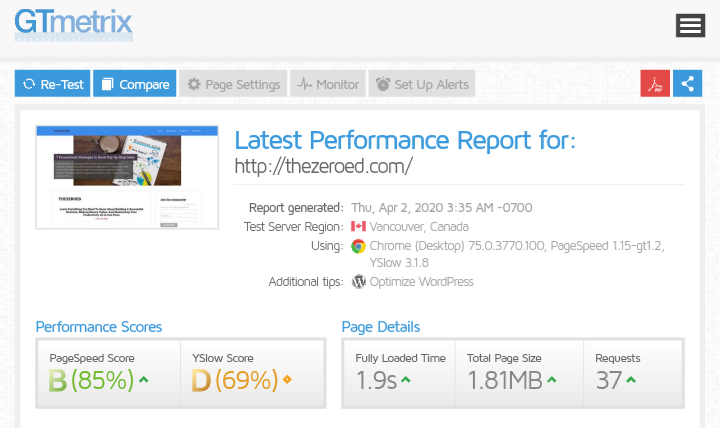Click the YSlow 3.1.8 text
Viewport: 720px width, 428px height.
tap(399, 263)
